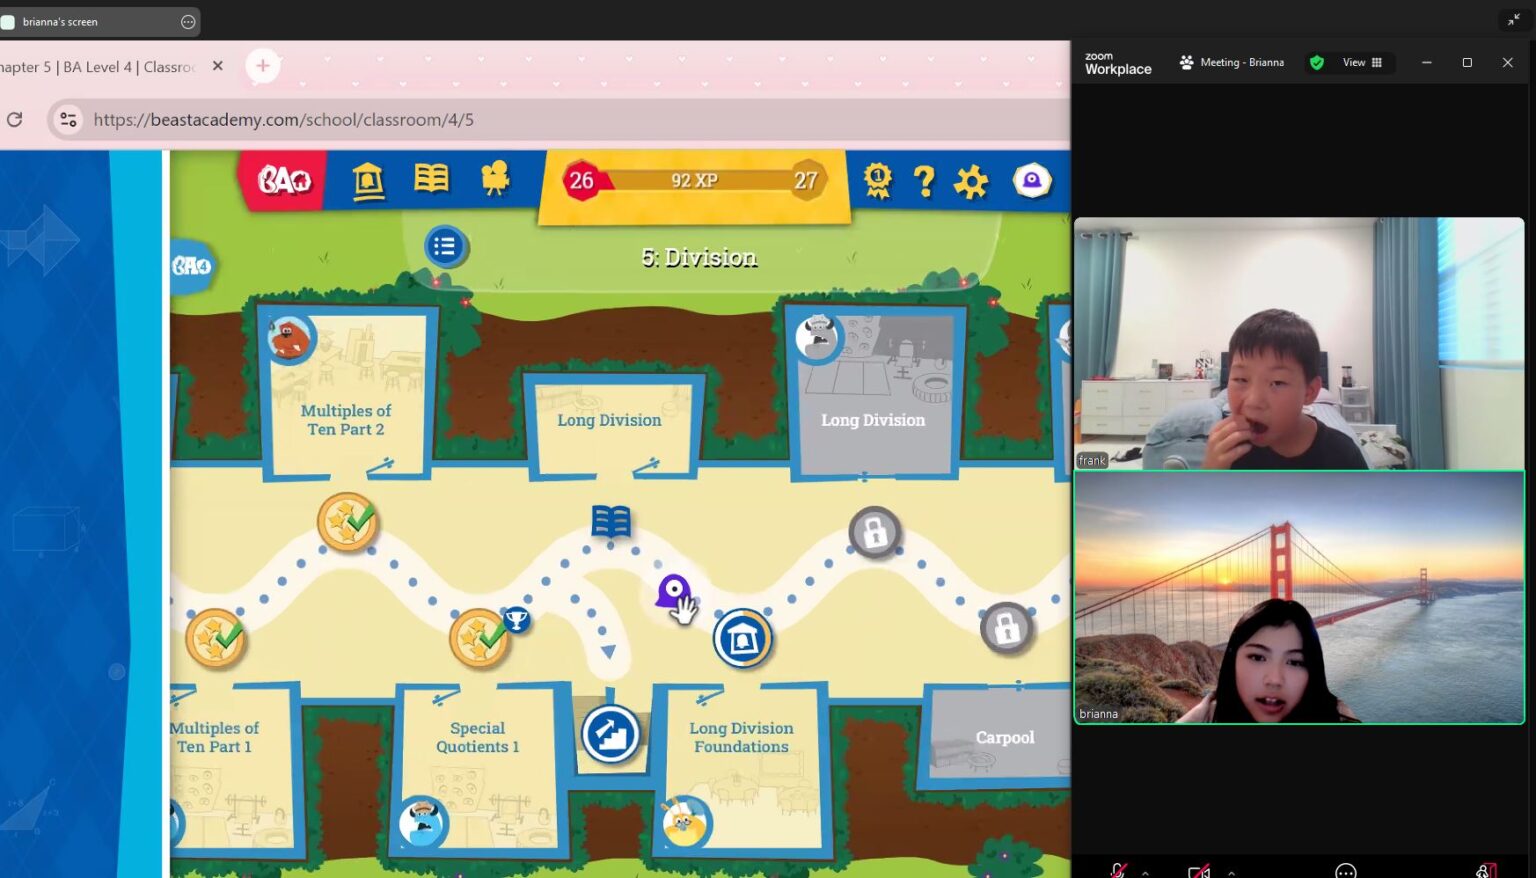Open the Zoom View layout dropdown
Screen dimensions: 1536x878
(x=1362, y=62)
